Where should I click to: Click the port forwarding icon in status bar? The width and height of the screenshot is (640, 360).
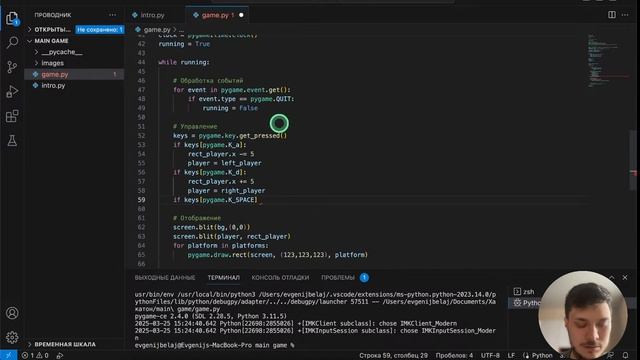[x=60, y=356]
